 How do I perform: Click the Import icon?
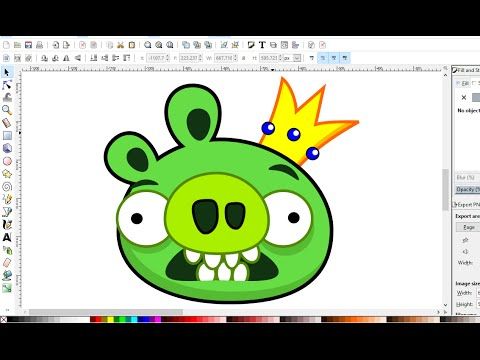pos(56,45)
